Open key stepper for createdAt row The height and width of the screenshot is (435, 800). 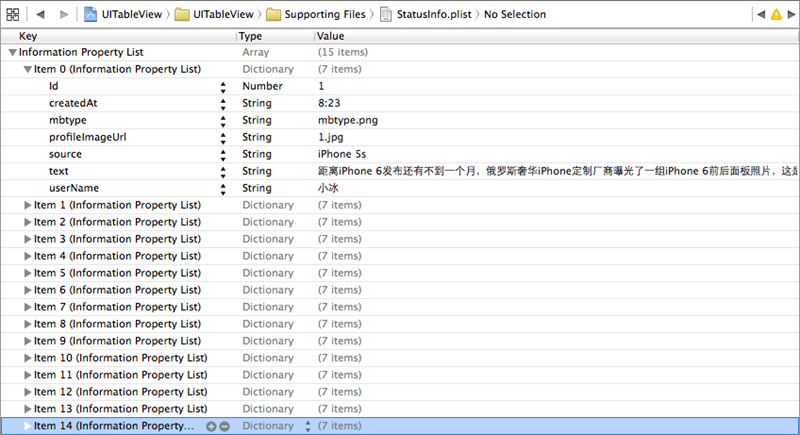point(223,105)
